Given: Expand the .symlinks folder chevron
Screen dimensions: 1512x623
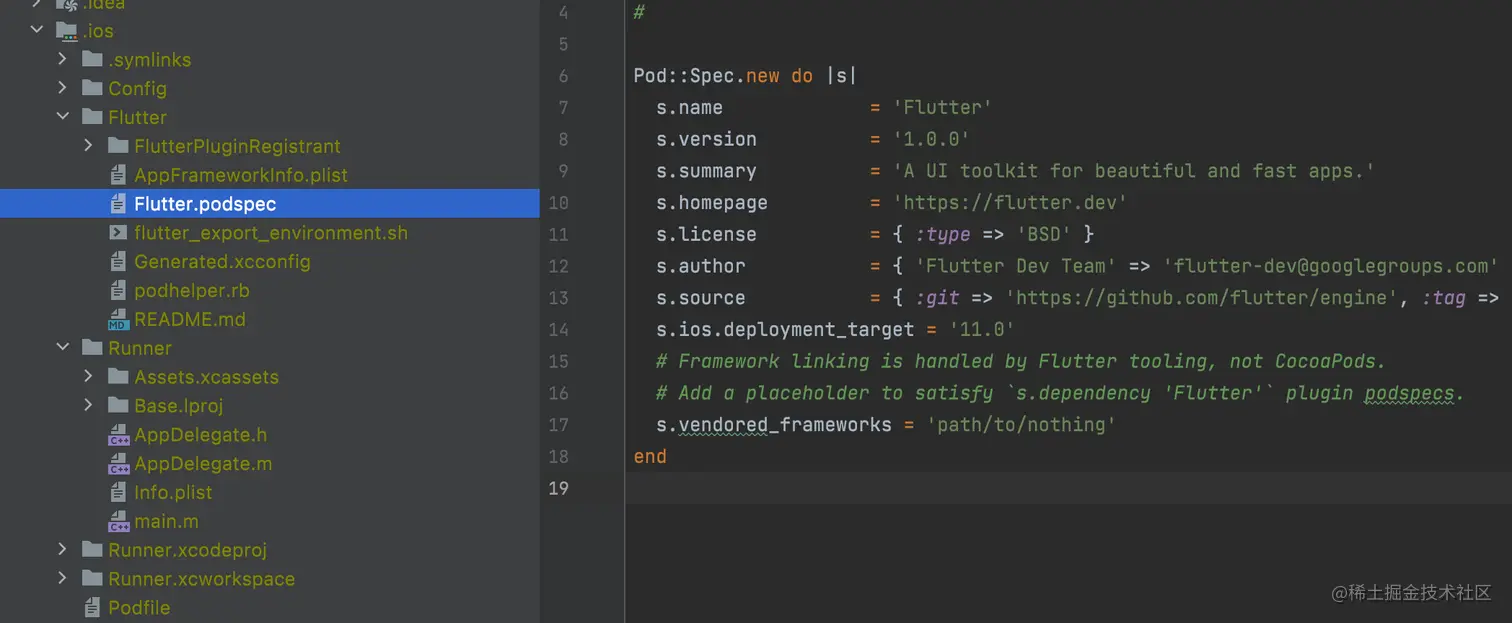Looking at the screenshot, I should (62, 59).
